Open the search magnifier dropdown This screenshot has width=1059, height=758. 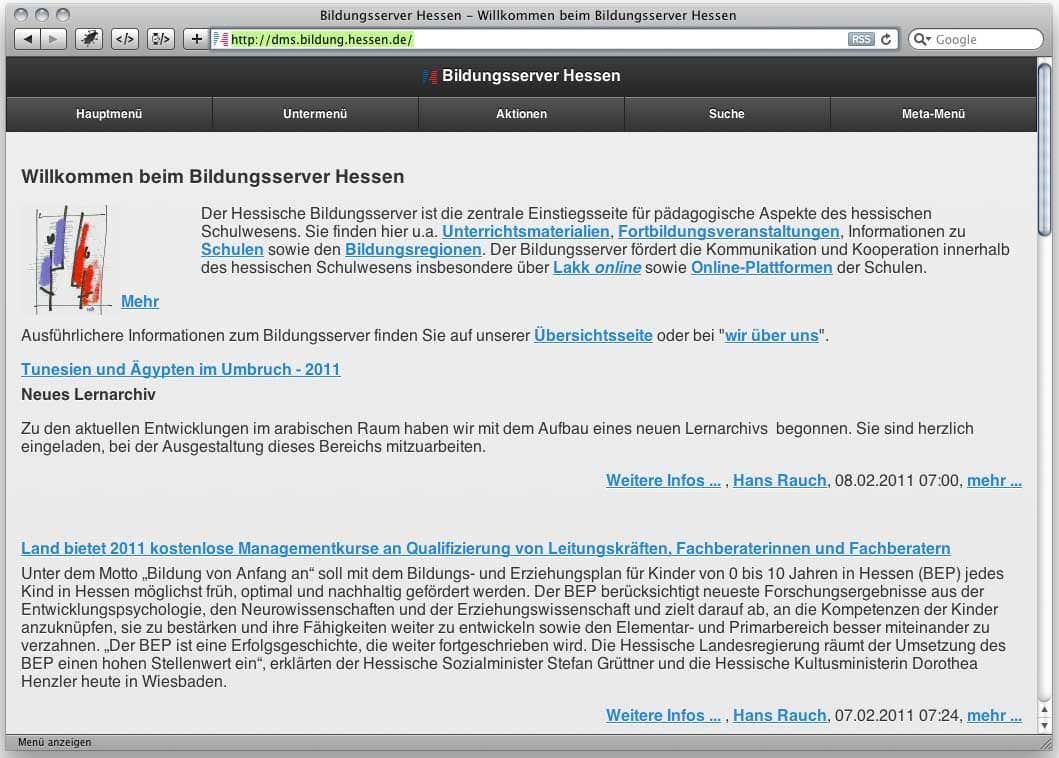click(922, 40)
